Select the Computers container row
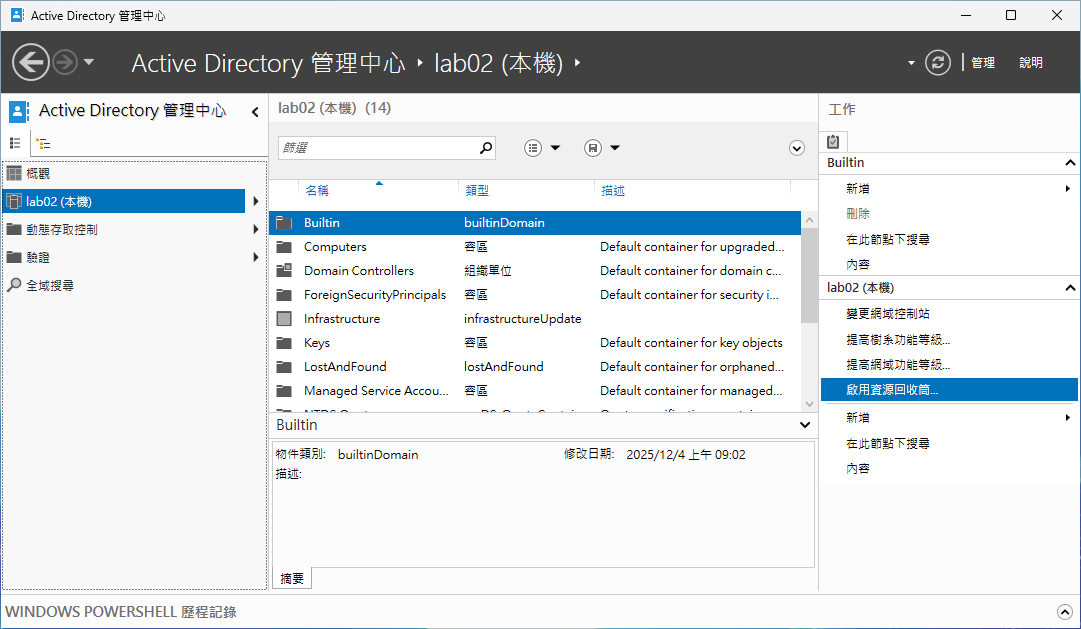This screenshot has width=1081, height=629. tap(535, 247)
